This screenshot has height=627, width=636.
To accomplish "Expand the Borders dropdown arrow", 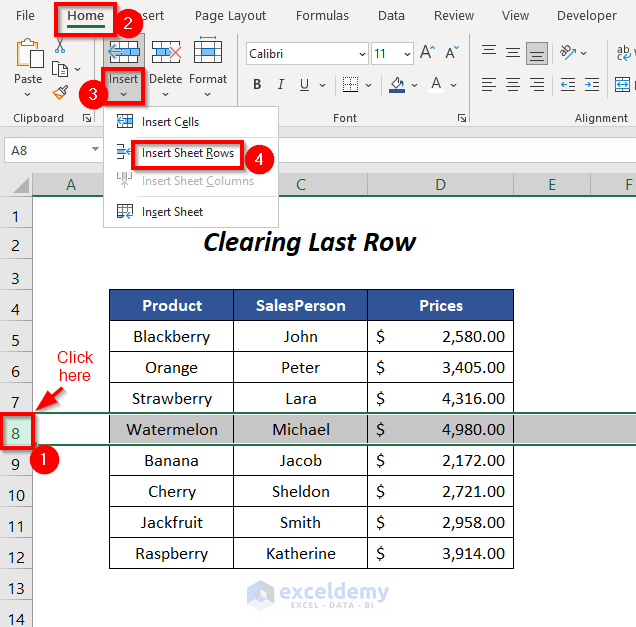I will 368,85.
